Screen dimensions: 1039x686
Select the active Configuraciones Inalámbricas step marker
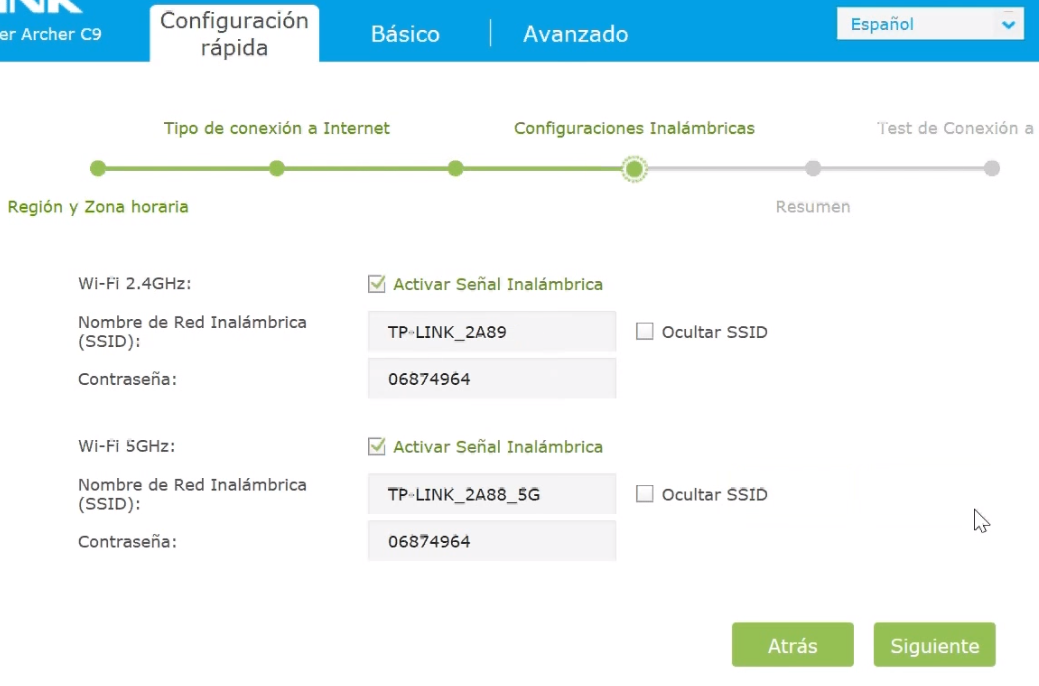636,168
